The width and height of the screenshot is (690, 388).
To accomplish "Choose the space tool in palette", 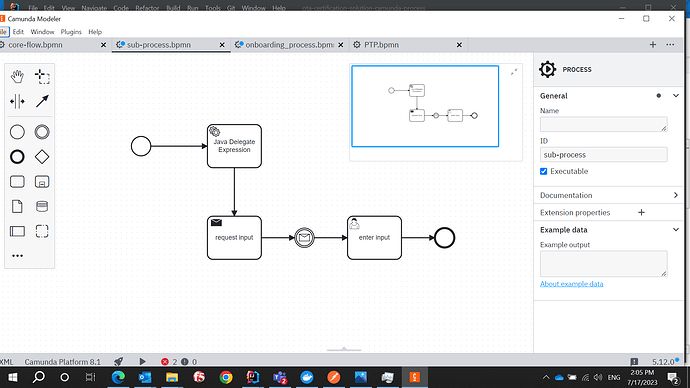I will pyautogui.click(x=17, y=102).
